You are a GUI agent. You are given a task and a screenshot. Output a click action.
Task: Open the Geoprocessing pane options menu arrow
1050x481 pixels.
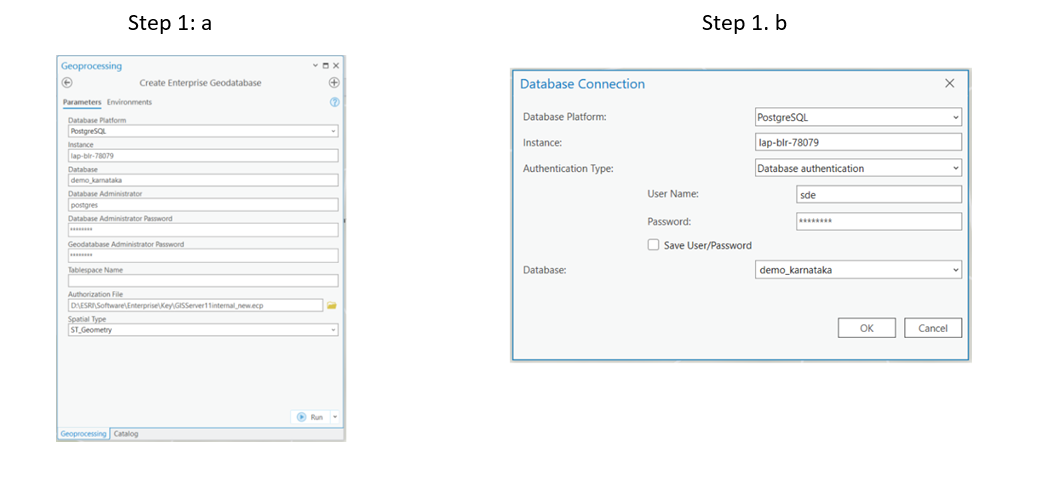click(x=316, y=66)
